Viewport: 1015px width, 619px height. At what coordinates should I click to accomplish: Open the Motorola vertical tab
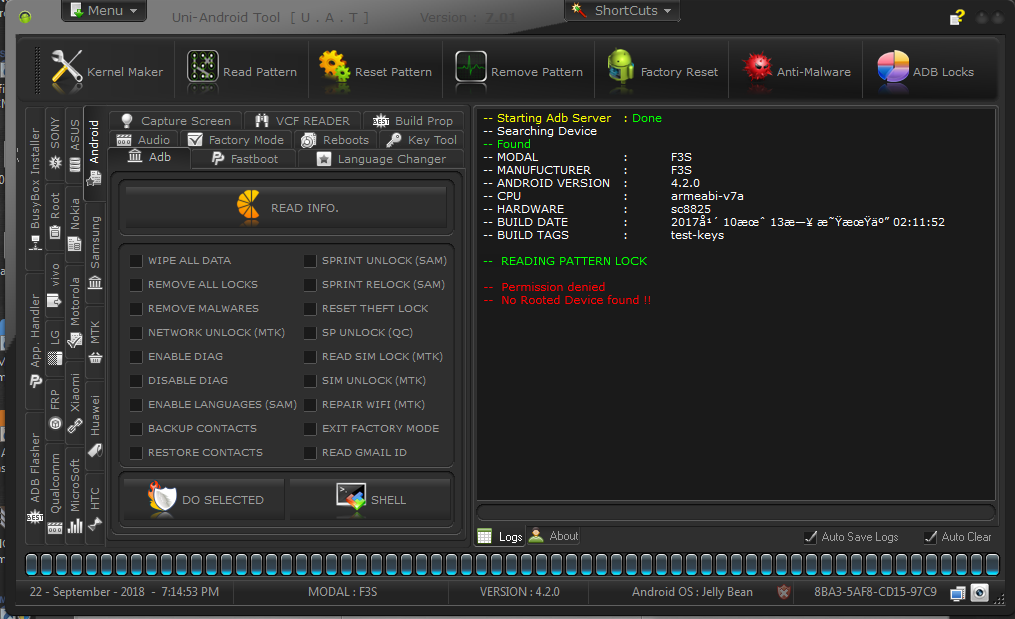(x=75, y=311)
